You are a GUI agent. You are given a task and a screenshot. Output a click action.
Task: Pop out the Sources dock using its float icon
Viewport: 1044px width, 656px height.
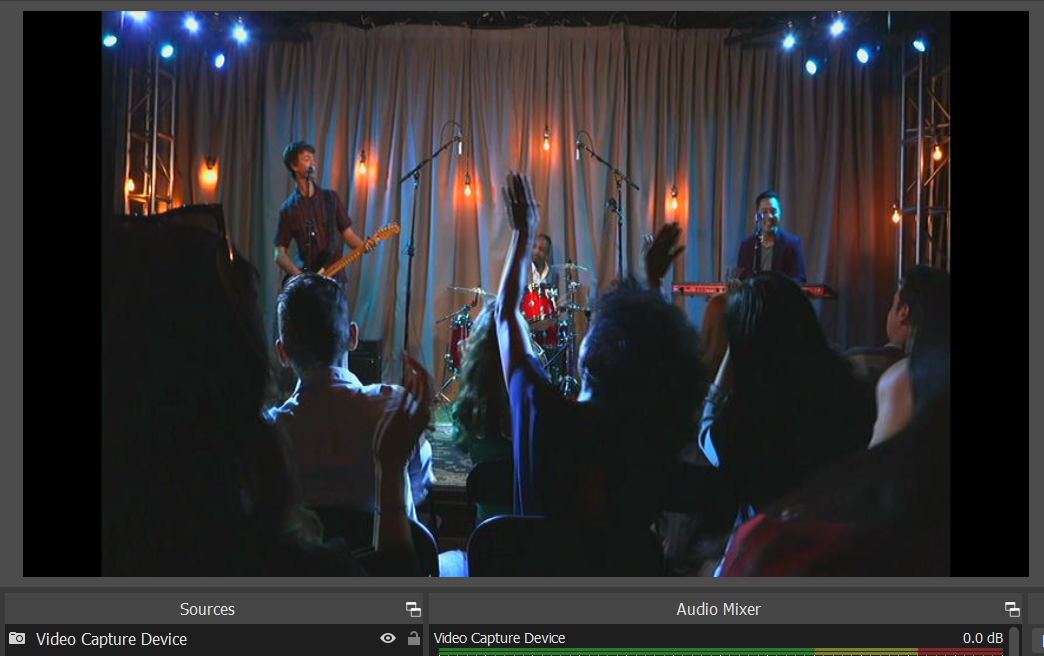(x=413, y=609)
